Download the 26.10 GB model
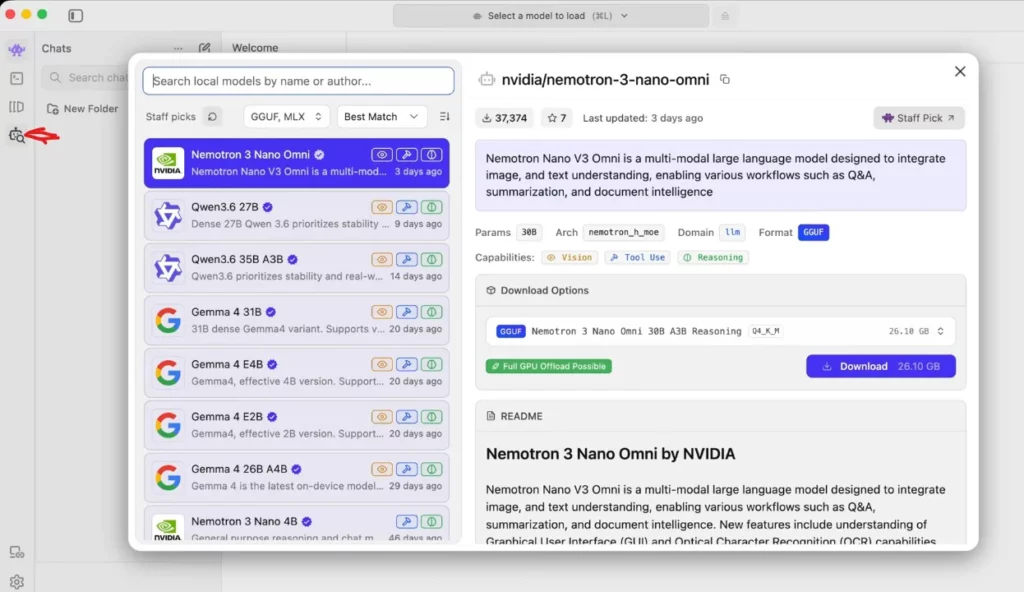 click(x=880, y=366)
